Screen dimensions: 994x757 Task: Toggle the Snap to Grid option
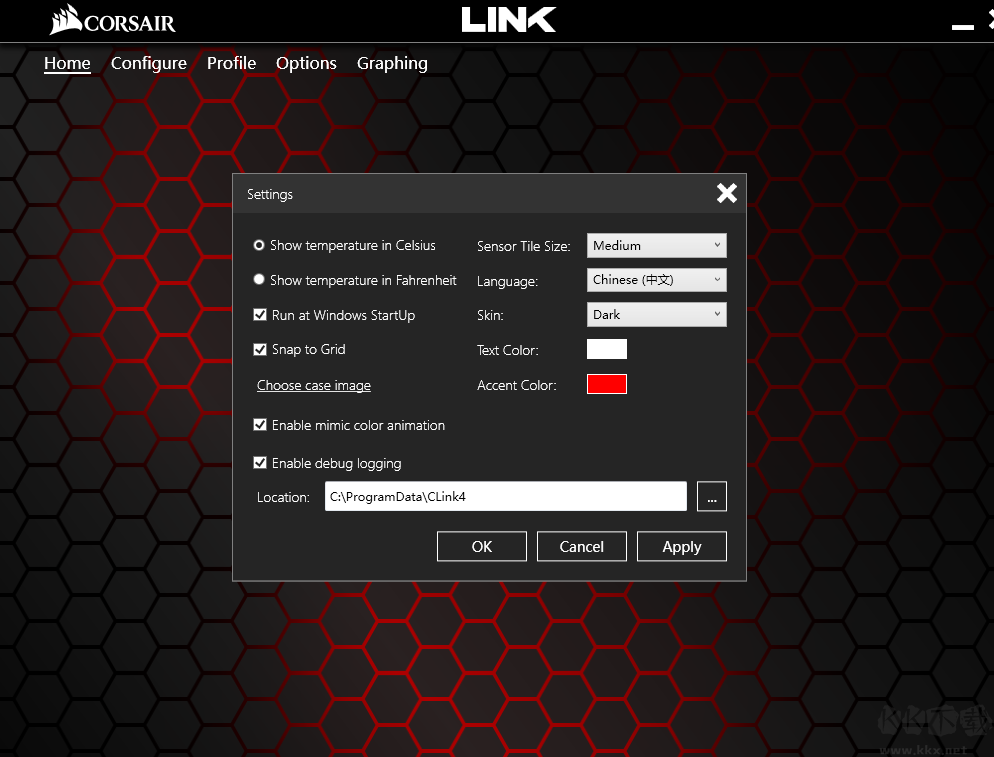260,349
